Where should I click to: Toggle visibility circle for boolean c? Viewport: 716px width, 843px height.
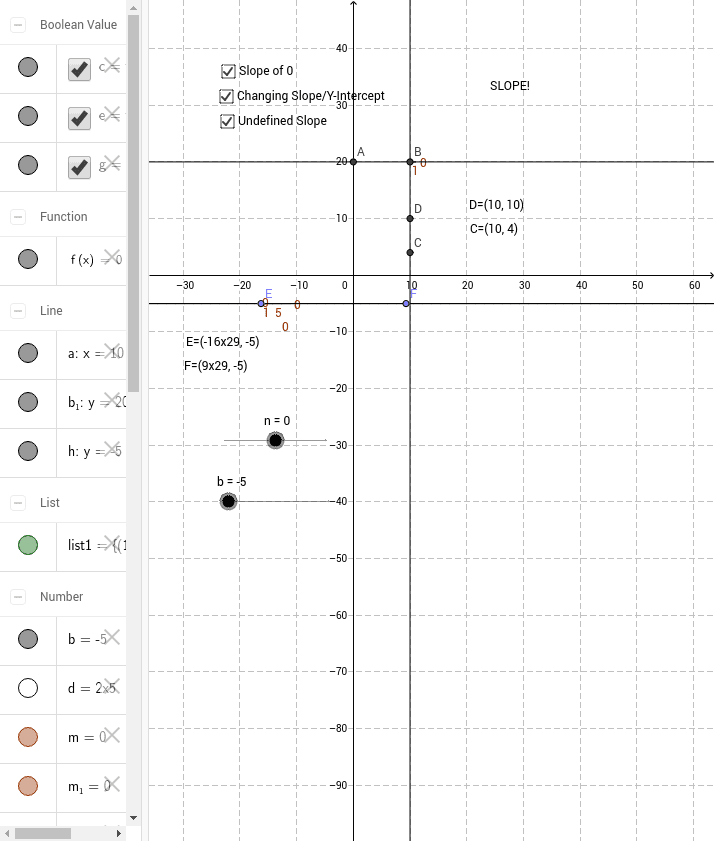tap(28, 67)
